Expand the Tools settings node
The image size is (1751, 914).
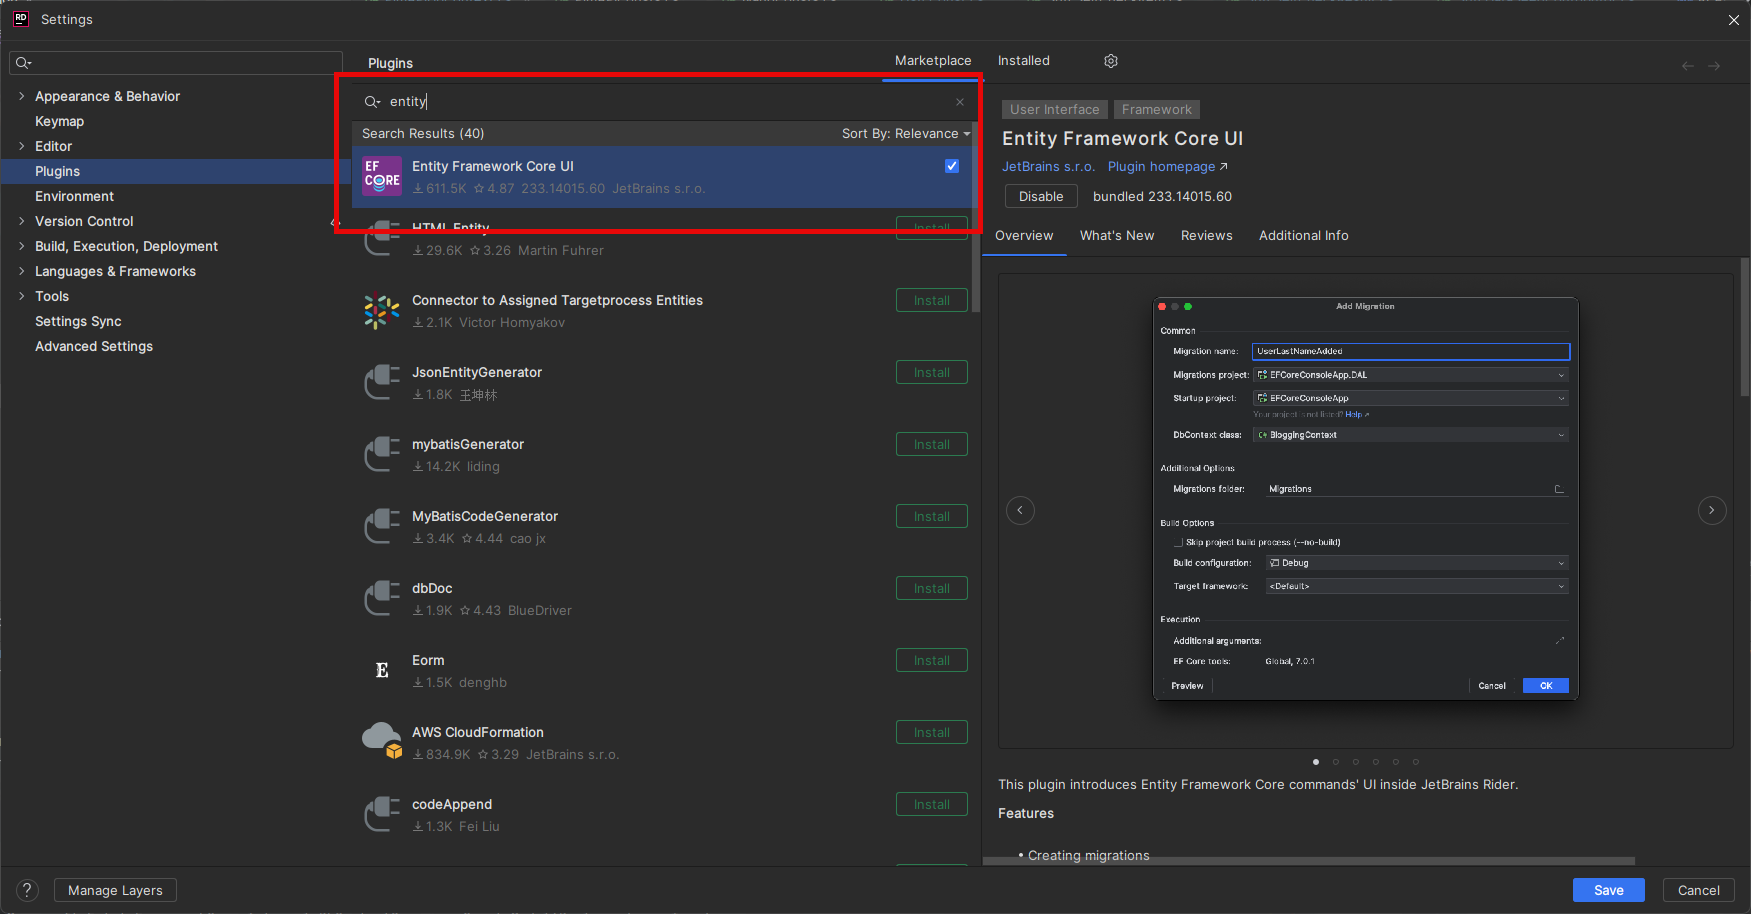22,296
